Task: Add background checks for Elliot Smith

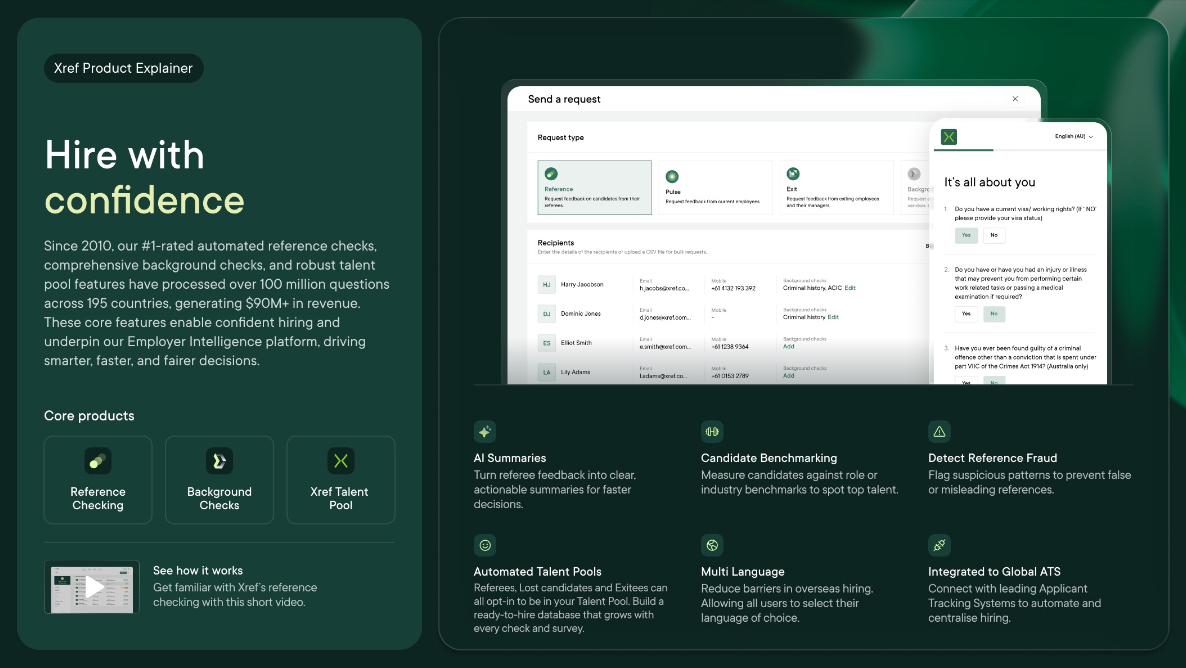Action: (x=788, y=346)
